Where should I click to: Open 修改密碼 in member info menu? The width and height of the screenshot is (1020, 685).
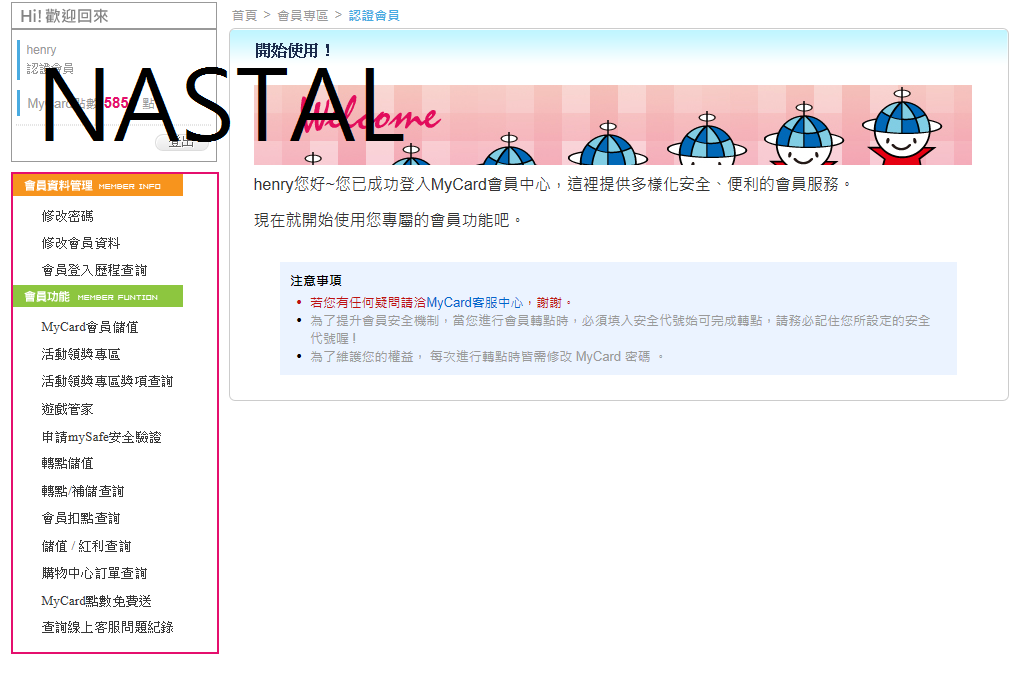pyautogui.click(x=68, y=216)
